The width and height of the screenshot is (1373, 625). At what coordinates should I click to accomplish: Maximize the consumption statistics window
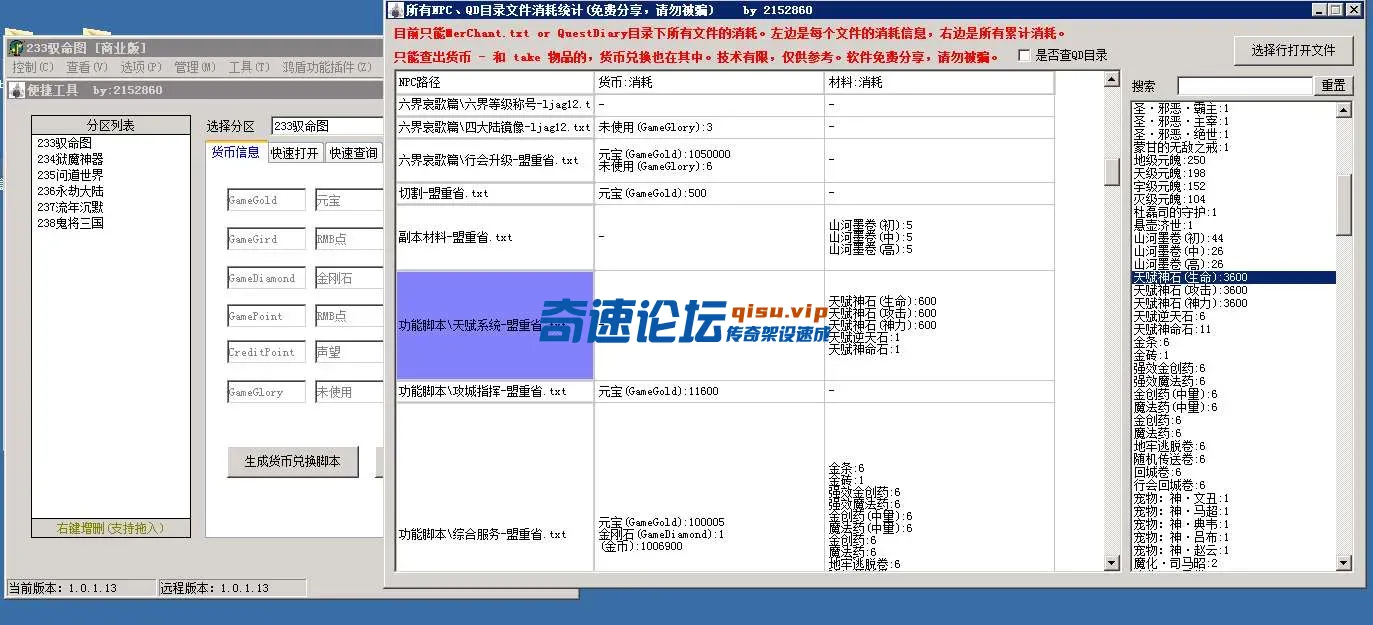(x=1336, y=10)
